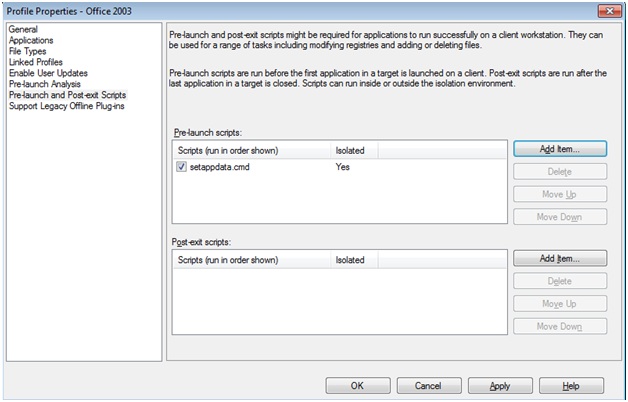
Task: Choose Pre-launch and Post-exit Scripts item
Action: point(69,95)
